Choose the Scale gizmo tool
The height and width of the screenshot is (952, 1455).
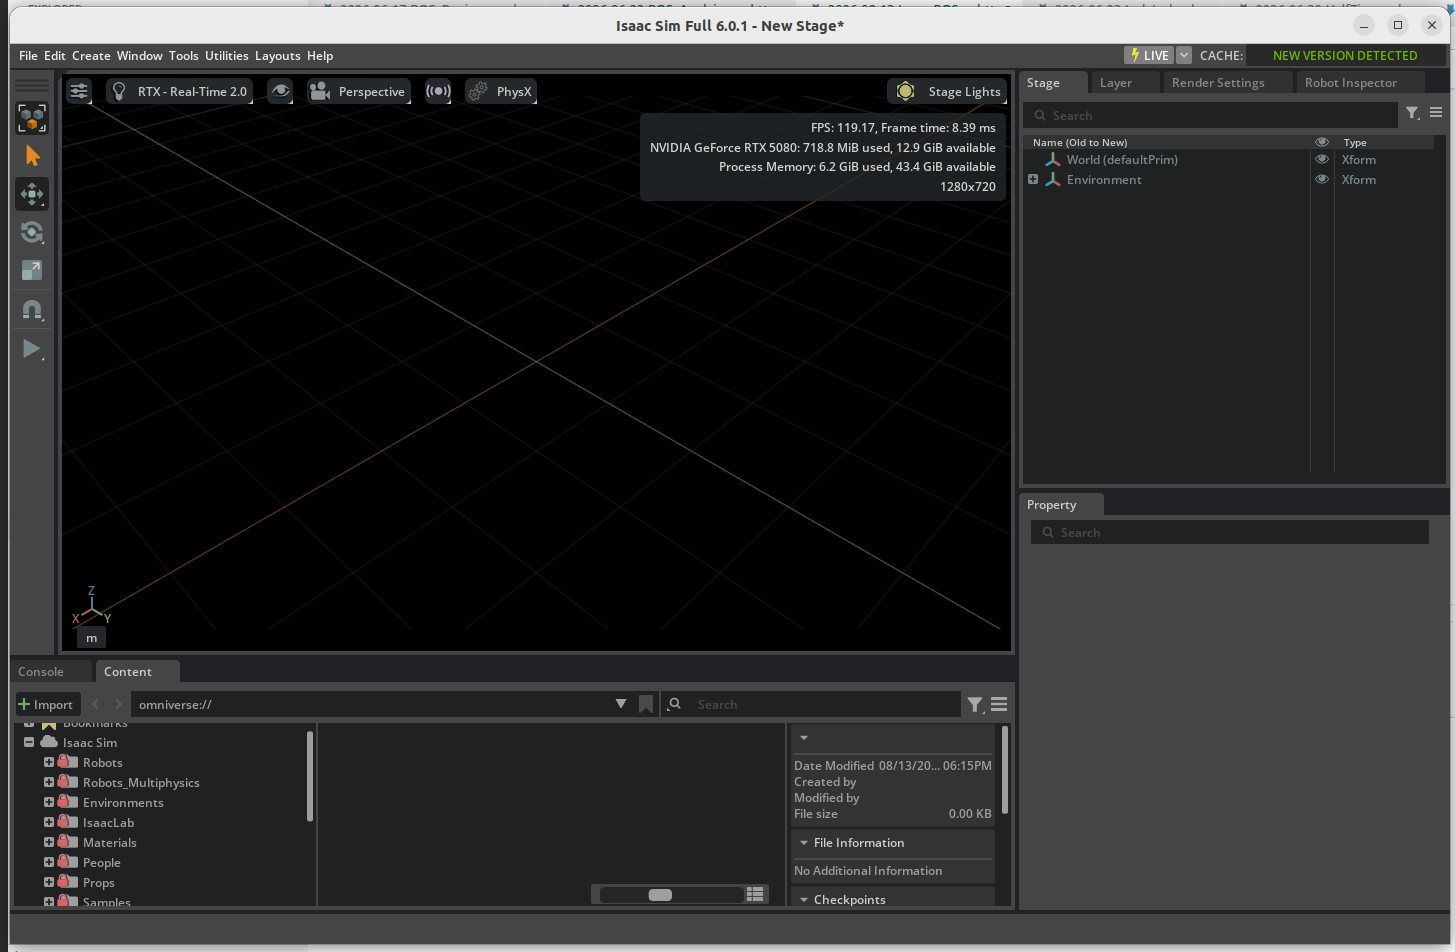[x=32, y=270]
